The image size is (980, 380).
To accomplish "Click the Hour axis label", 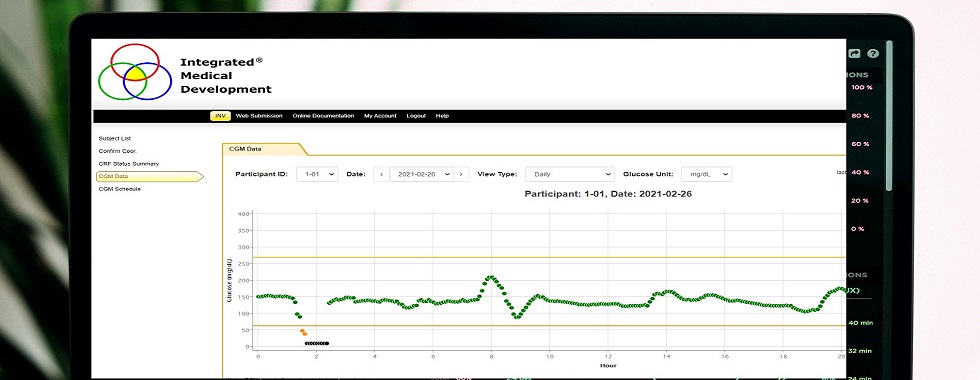I will coord(608,366).
